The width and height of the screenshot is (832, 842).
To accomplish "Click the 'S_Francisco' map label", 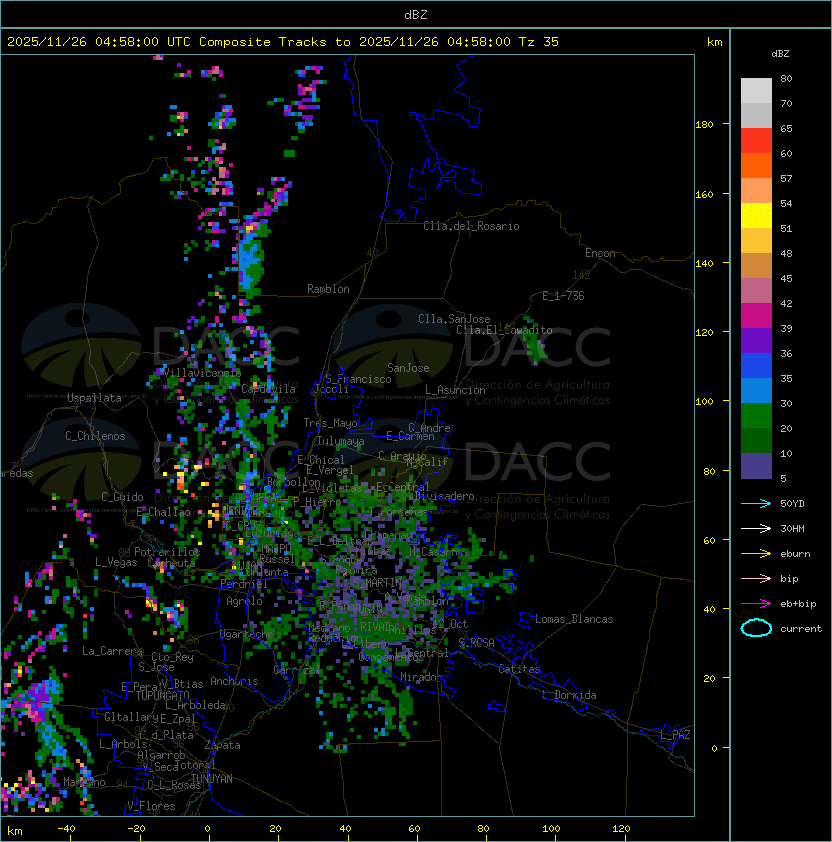I will point(358,379).
